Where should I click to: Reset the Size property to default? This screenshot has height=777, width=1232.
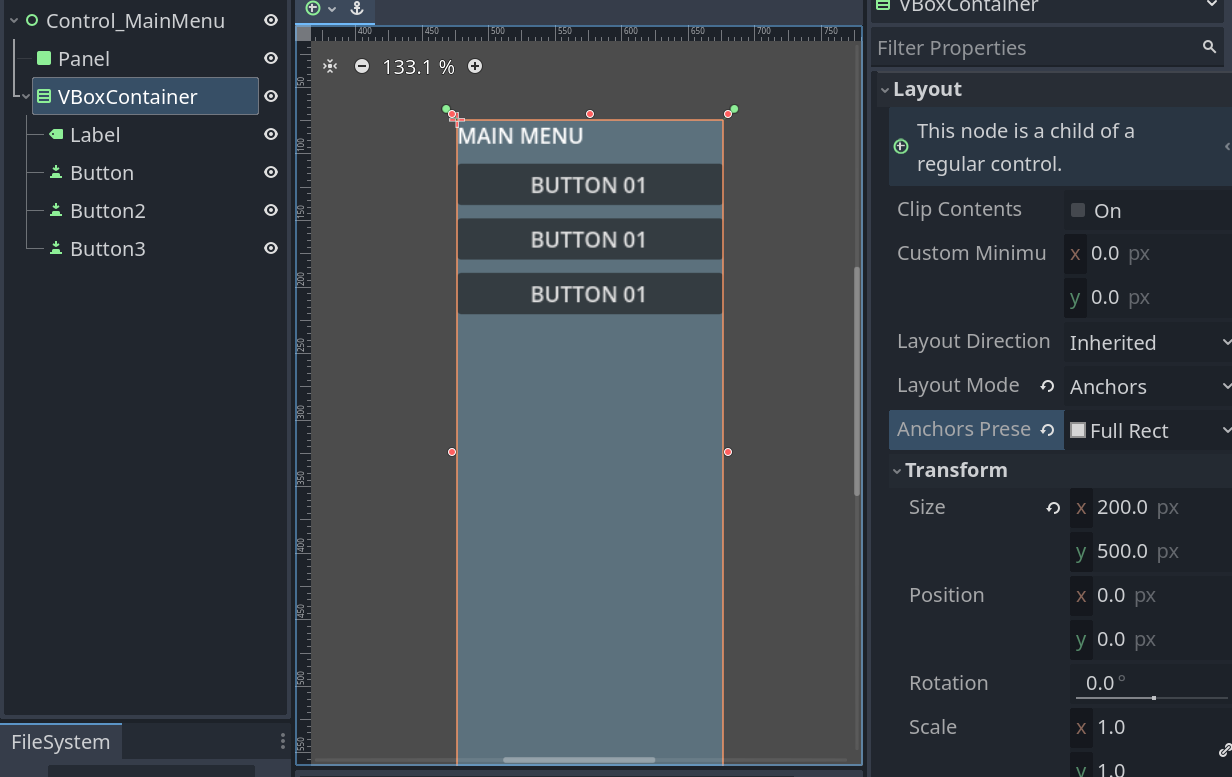(1053, 508)
